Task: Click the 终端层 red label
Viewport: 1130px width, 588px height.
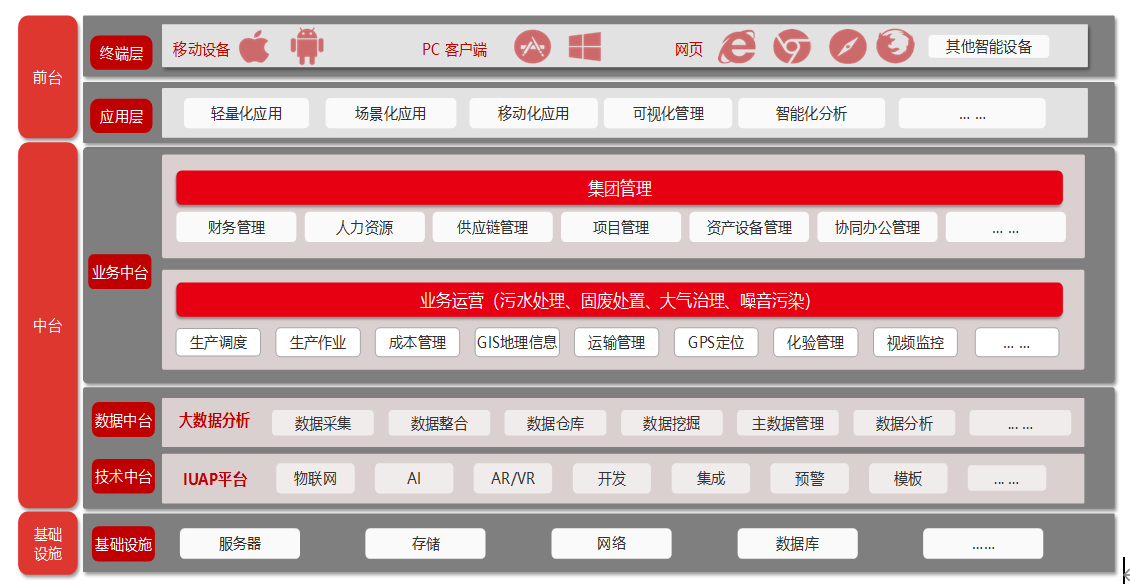Action: [x=121, y=53]
